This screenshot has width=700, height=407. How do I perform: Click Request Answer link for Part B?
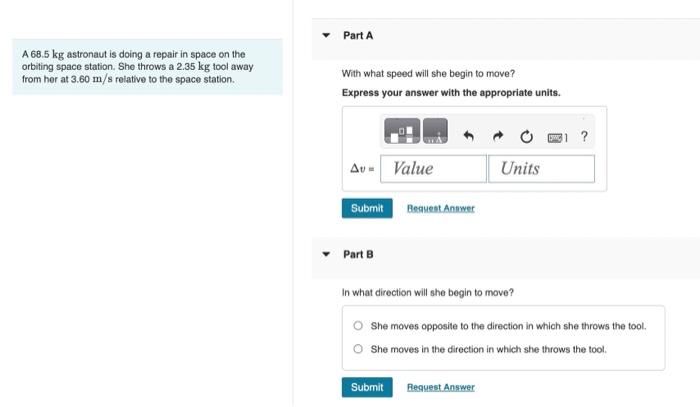point(441,387)
